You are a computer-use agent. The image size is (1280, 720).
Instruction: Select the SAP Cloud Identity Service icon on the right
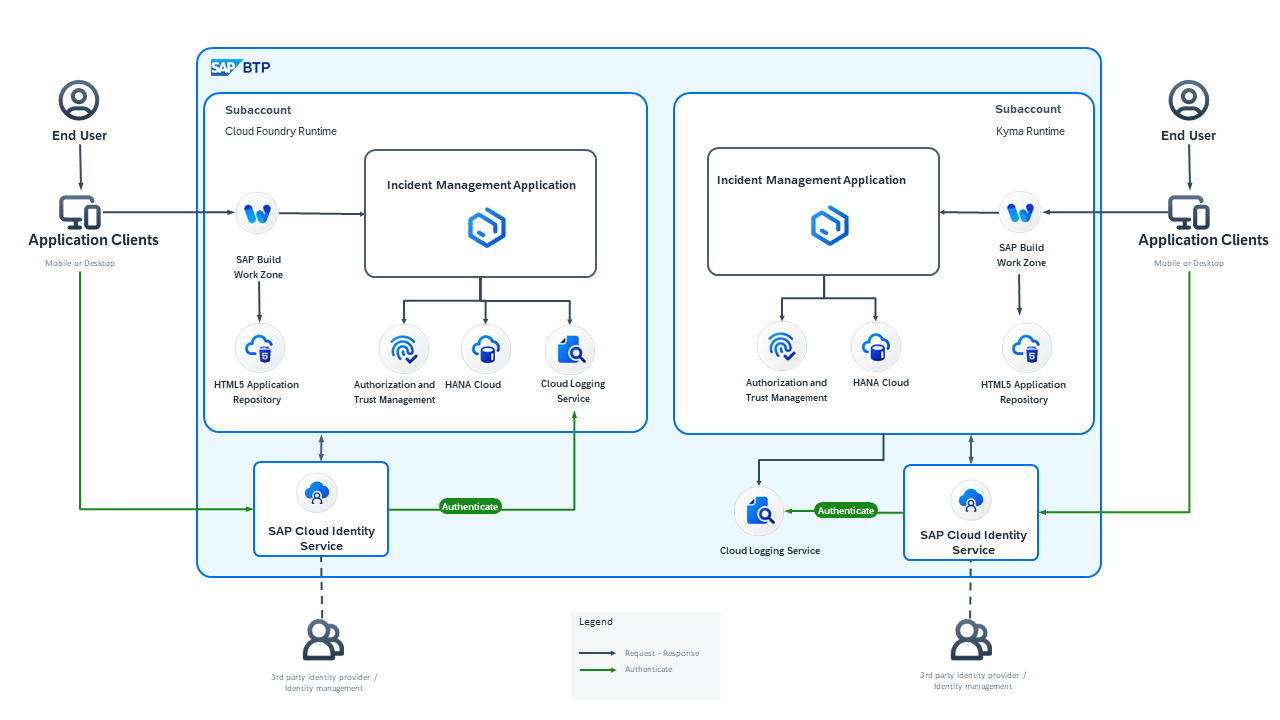(x=970, y=500)
